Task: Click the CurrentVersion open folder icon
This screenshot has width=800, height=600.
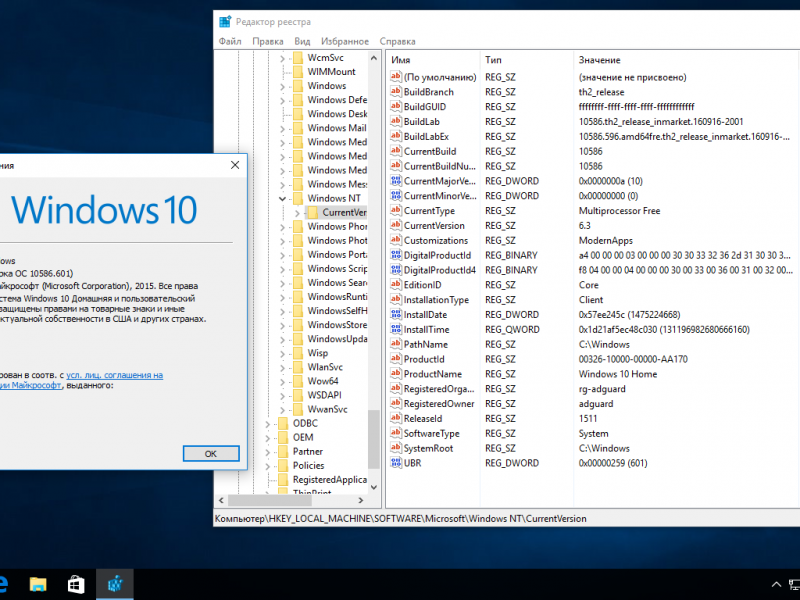Action: click(313, 212)
